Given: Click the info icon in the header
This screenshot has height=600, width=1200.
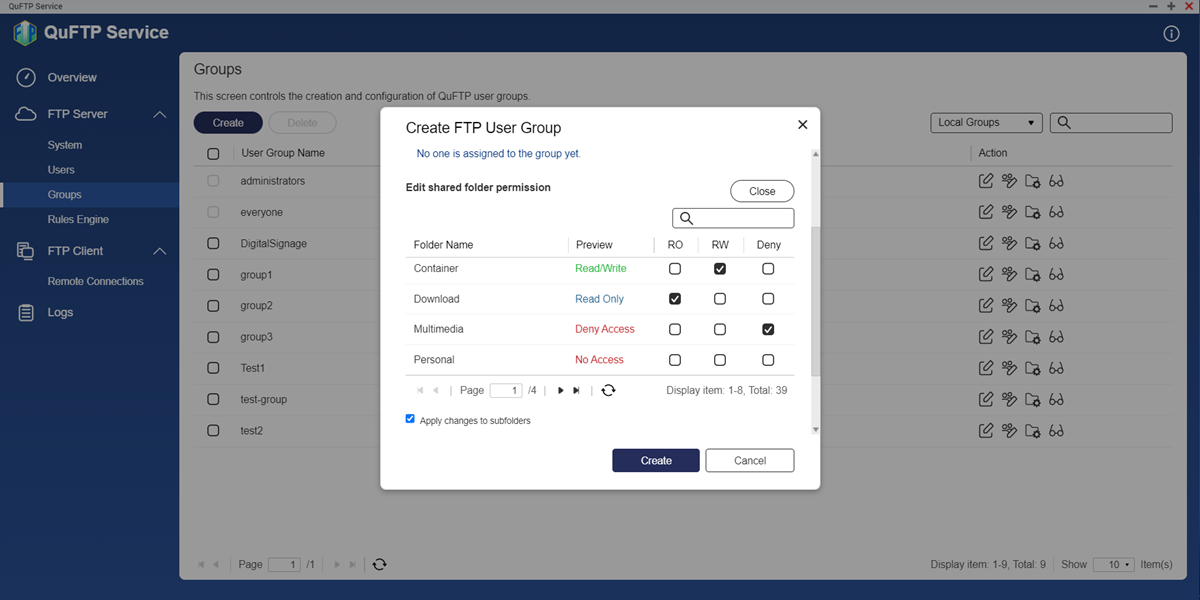Looking at the screenshot, I should 1172,34.
